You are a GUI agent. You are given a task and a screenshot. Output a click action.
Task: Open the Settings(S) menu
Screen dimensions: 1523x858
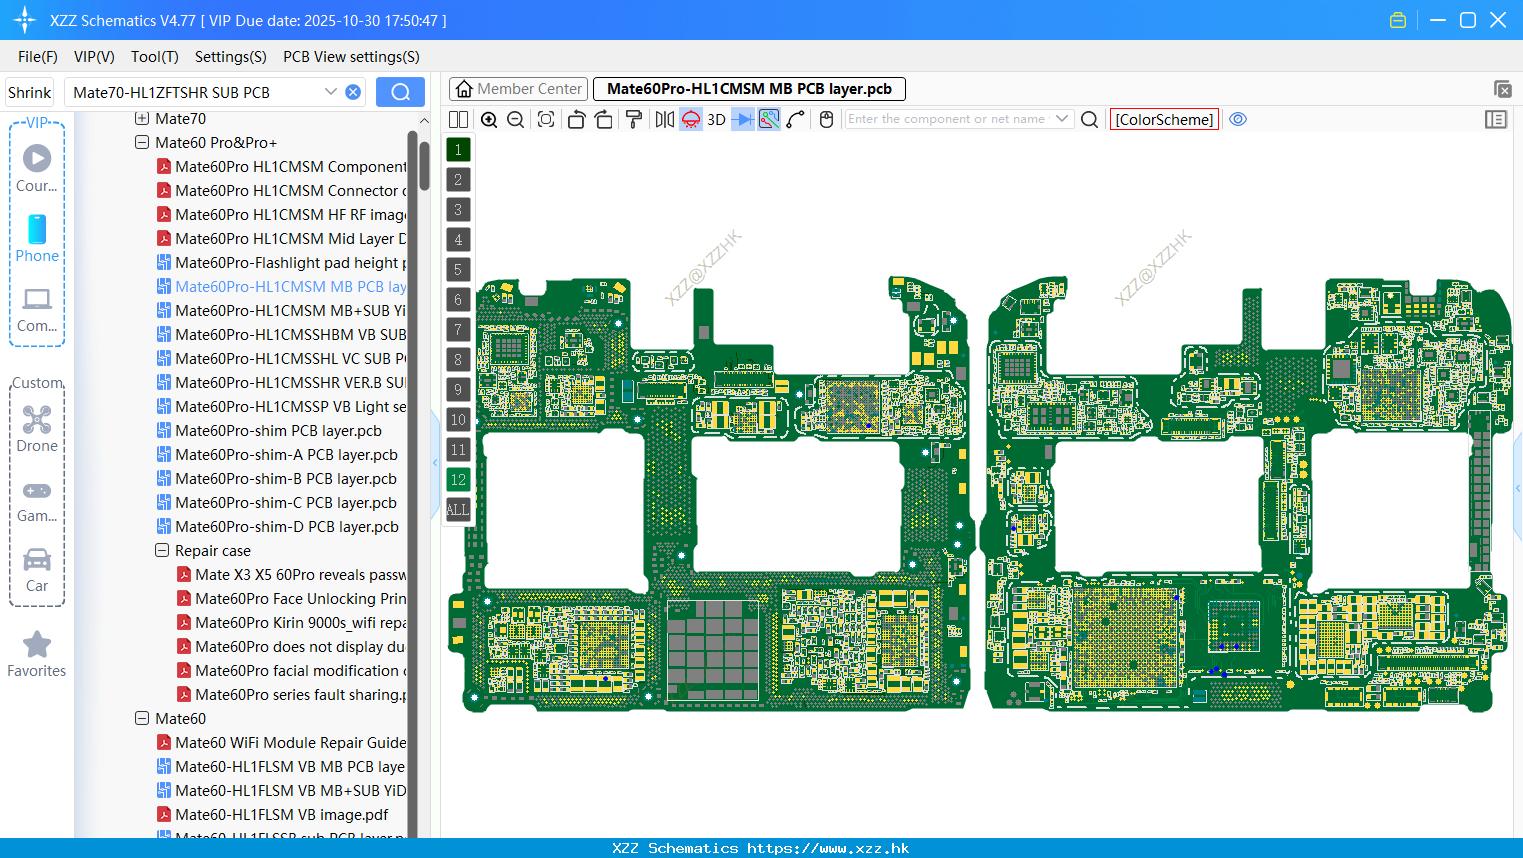(231, 57)
